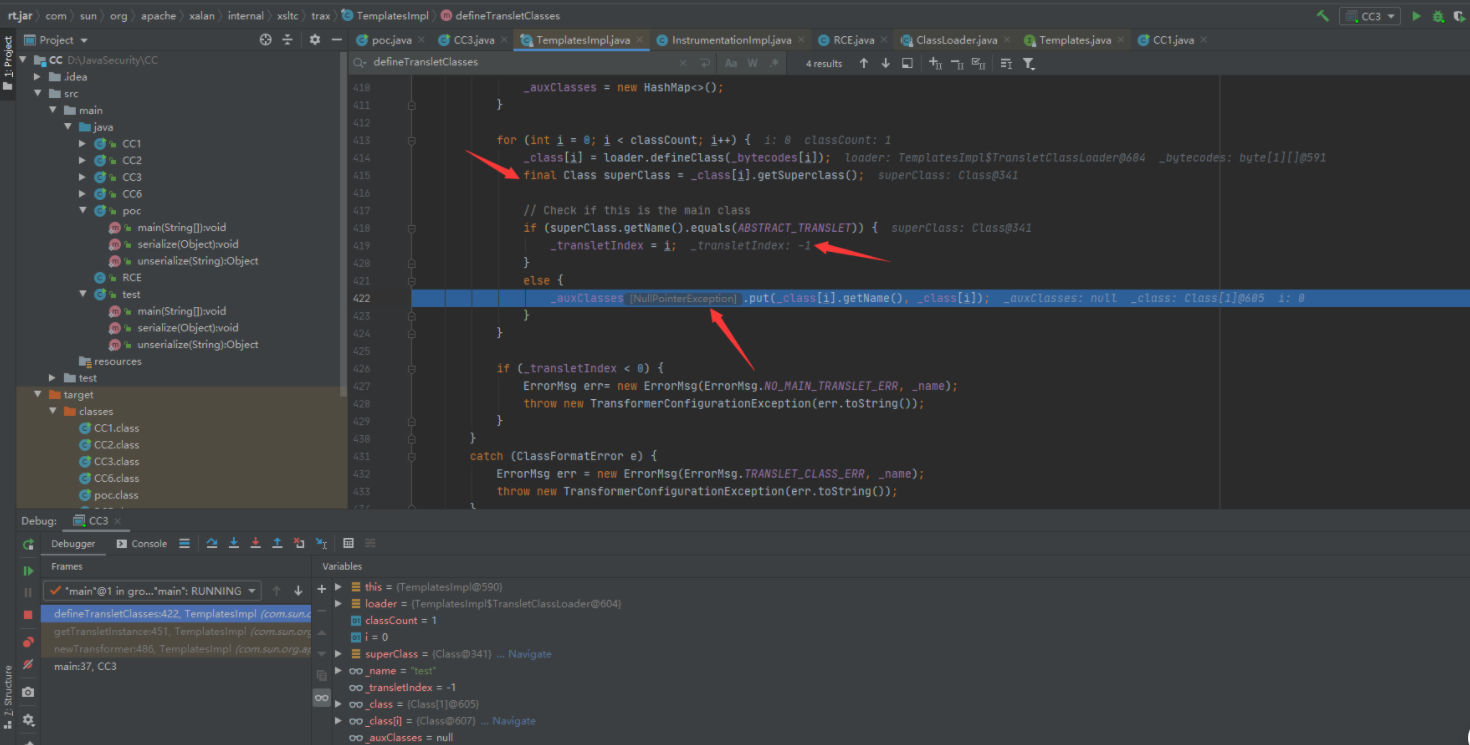Locate current file via scroll-from-source icon
Image resolution: width=1470 pixels, height=745 pixels.
pos(265,40)
